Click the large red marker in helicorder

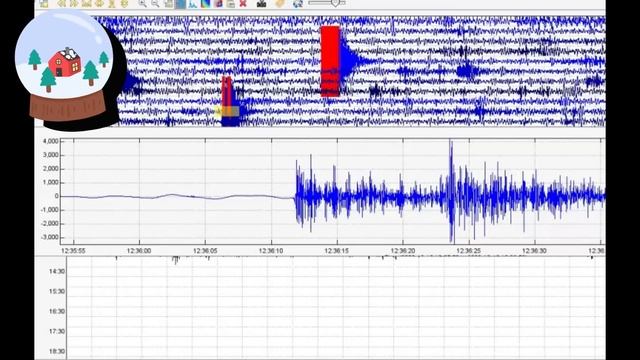pos(330,61)
